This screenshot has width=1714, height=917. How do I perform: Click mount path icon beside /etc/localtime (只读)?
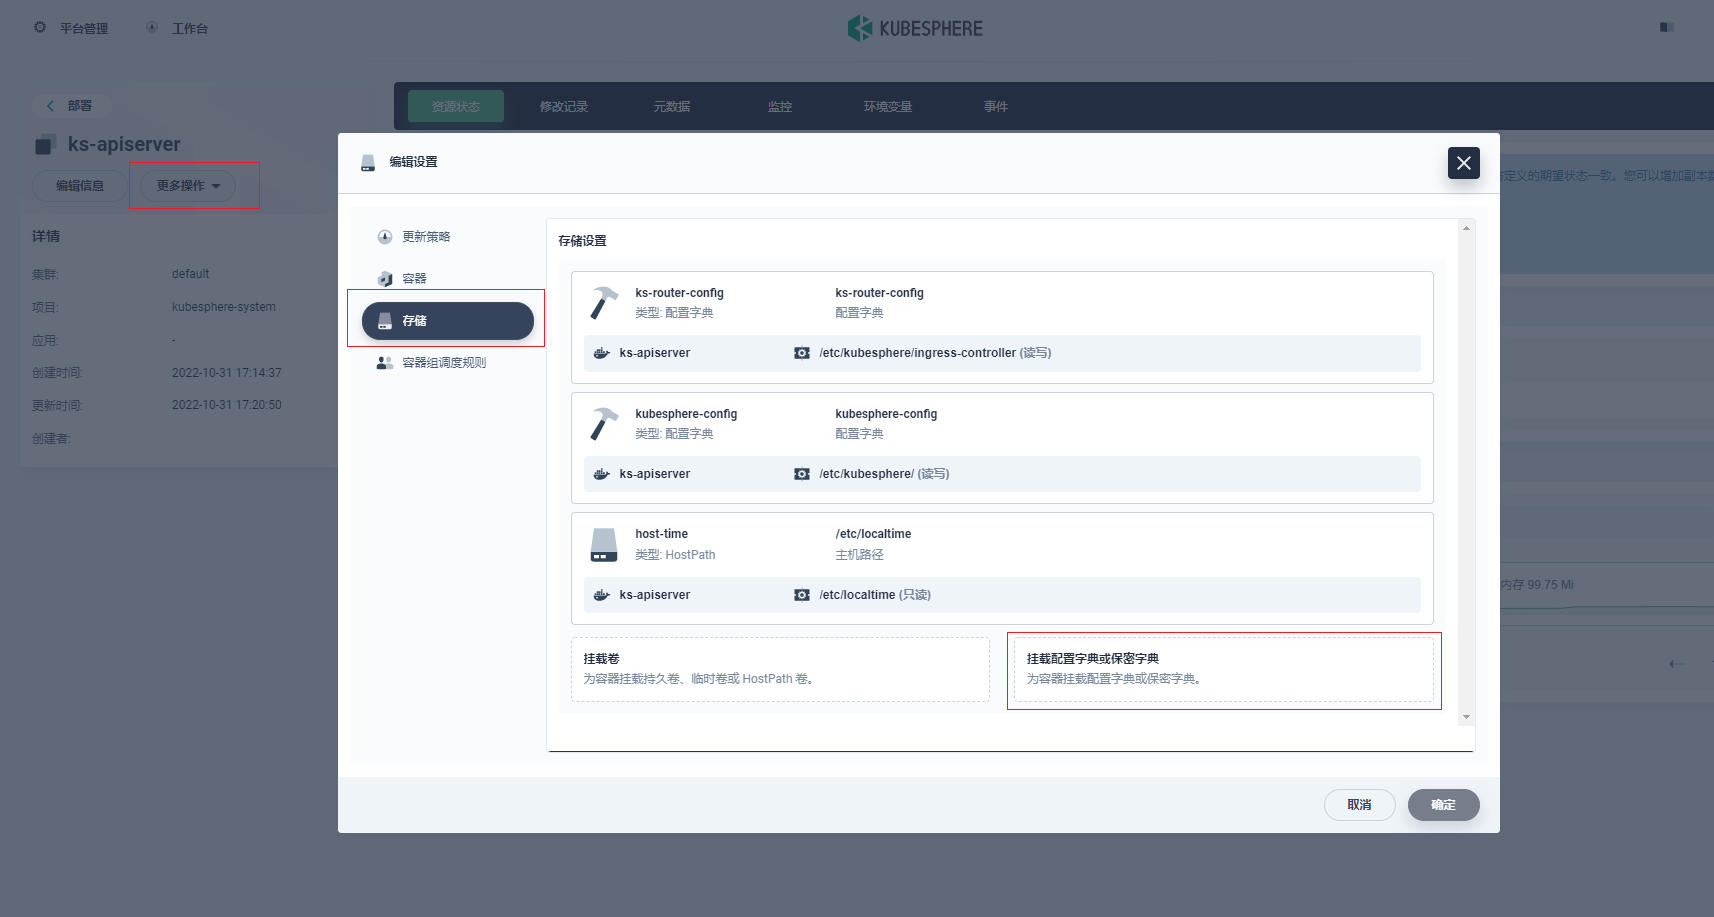(802, 595)
